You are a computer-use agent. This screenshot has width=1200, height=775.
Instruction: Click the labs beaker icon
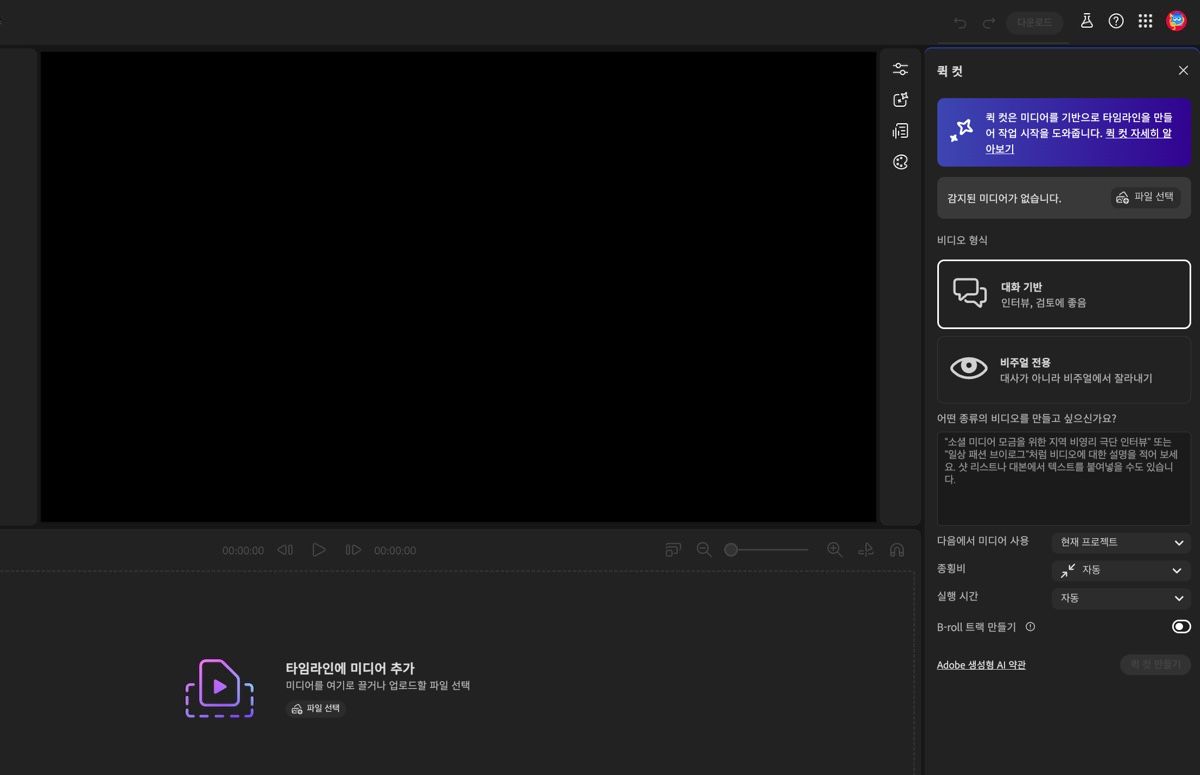tap(1086, 21)
